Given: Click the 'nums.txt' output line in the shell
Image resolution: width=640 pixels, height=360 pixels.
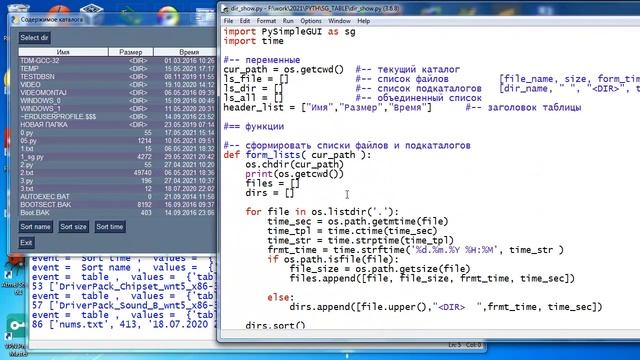Looking at the screenshot, I should point(123,325).
